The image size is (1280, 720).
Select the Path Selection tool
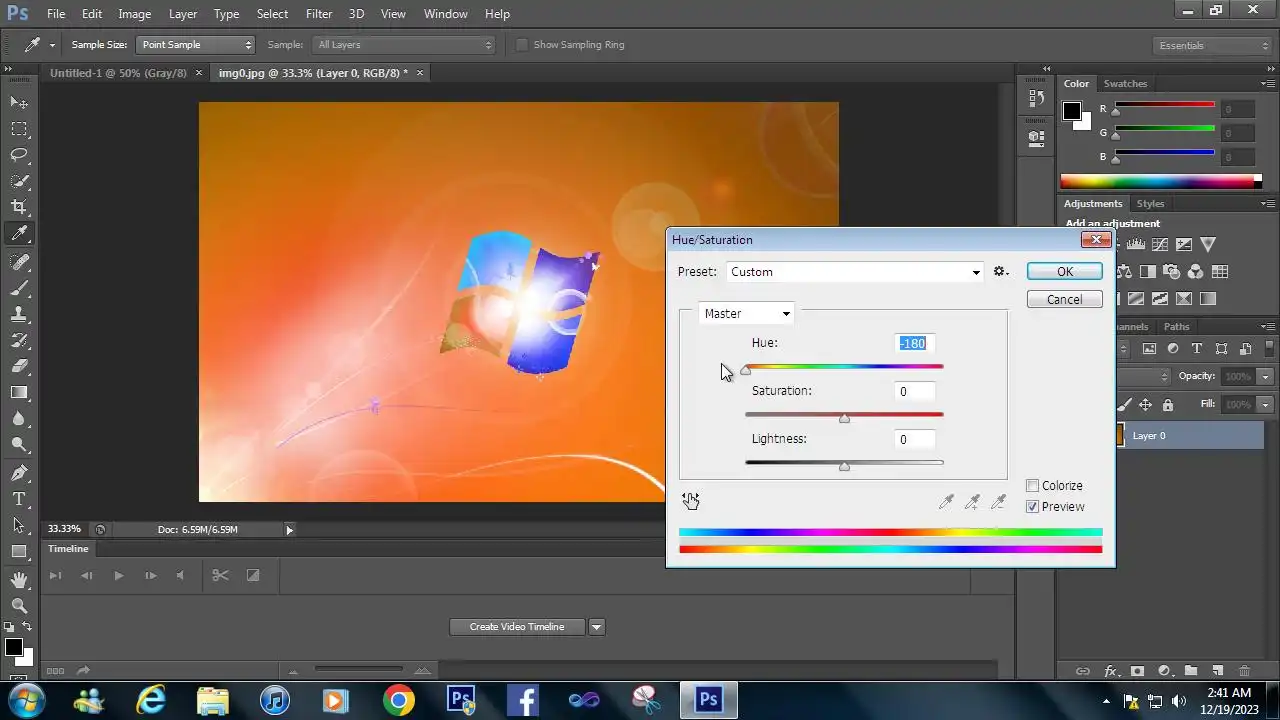[19, 525]
